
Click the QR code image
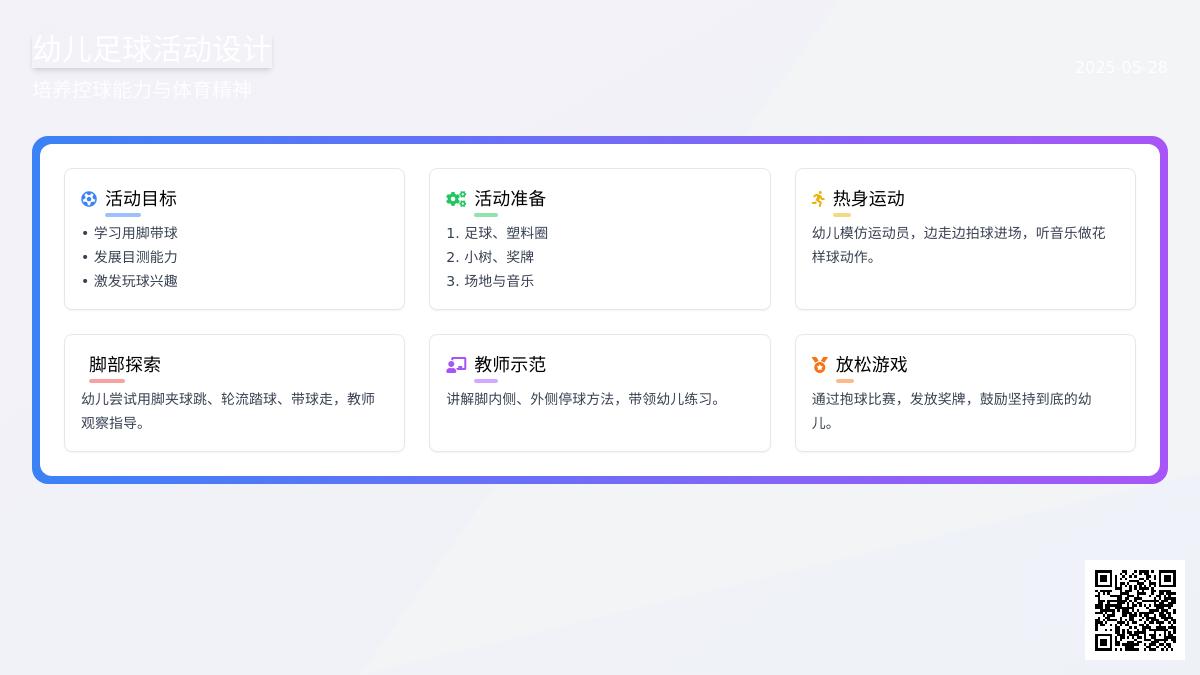(1135, 610)
